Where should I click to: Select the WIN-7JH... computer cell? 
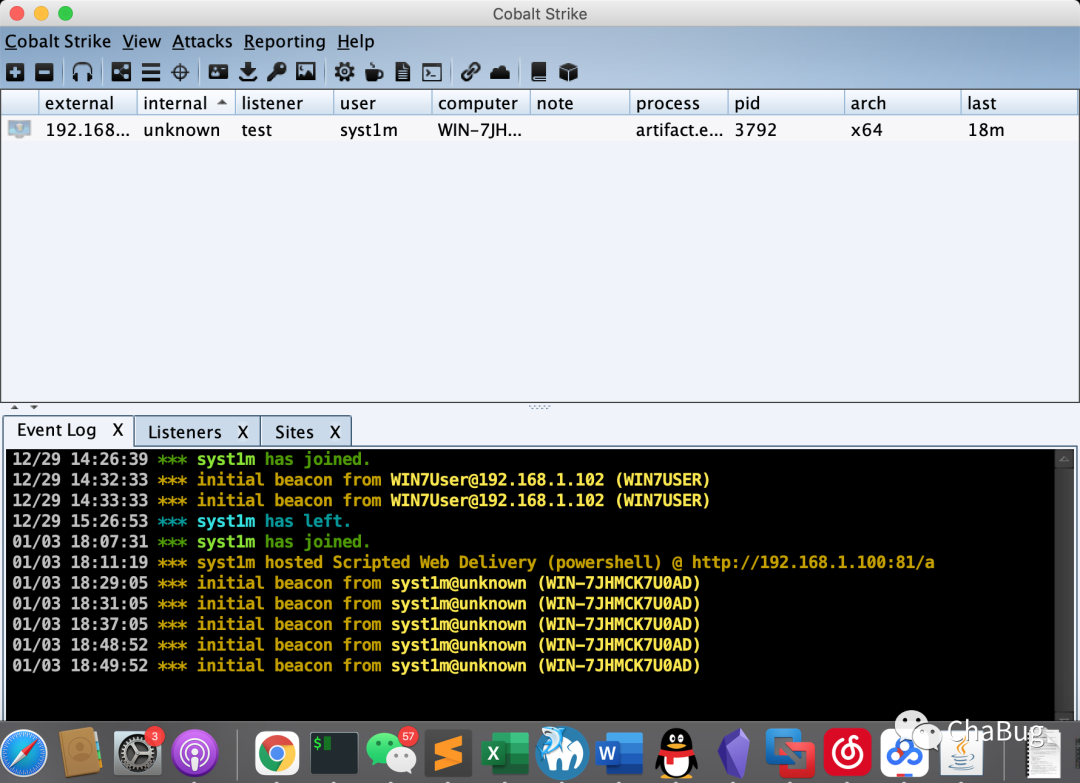coord(479,129)
